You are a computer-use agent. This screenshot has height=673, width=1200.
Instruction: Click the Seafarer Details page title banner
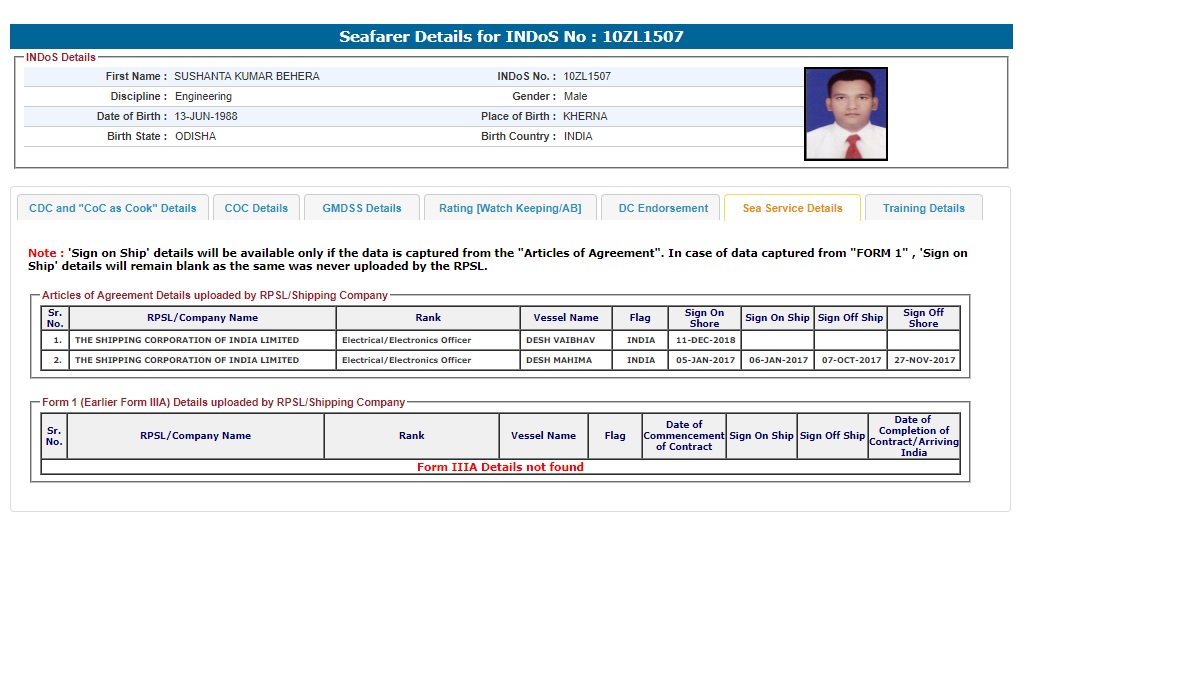coord(511,37)
